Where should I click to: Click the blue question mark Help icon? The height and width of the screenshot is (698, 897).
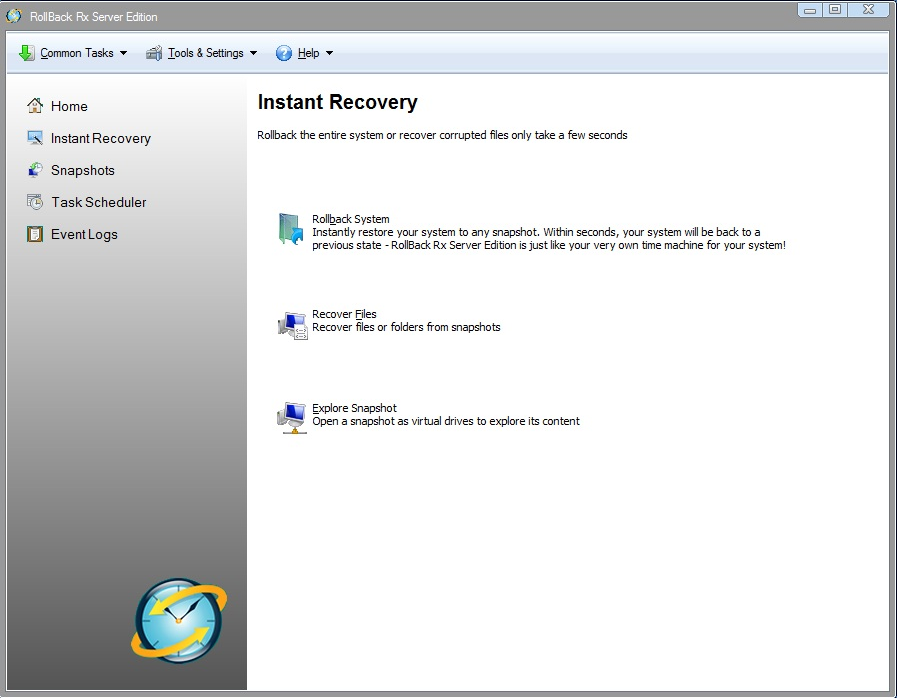(284, 53)
